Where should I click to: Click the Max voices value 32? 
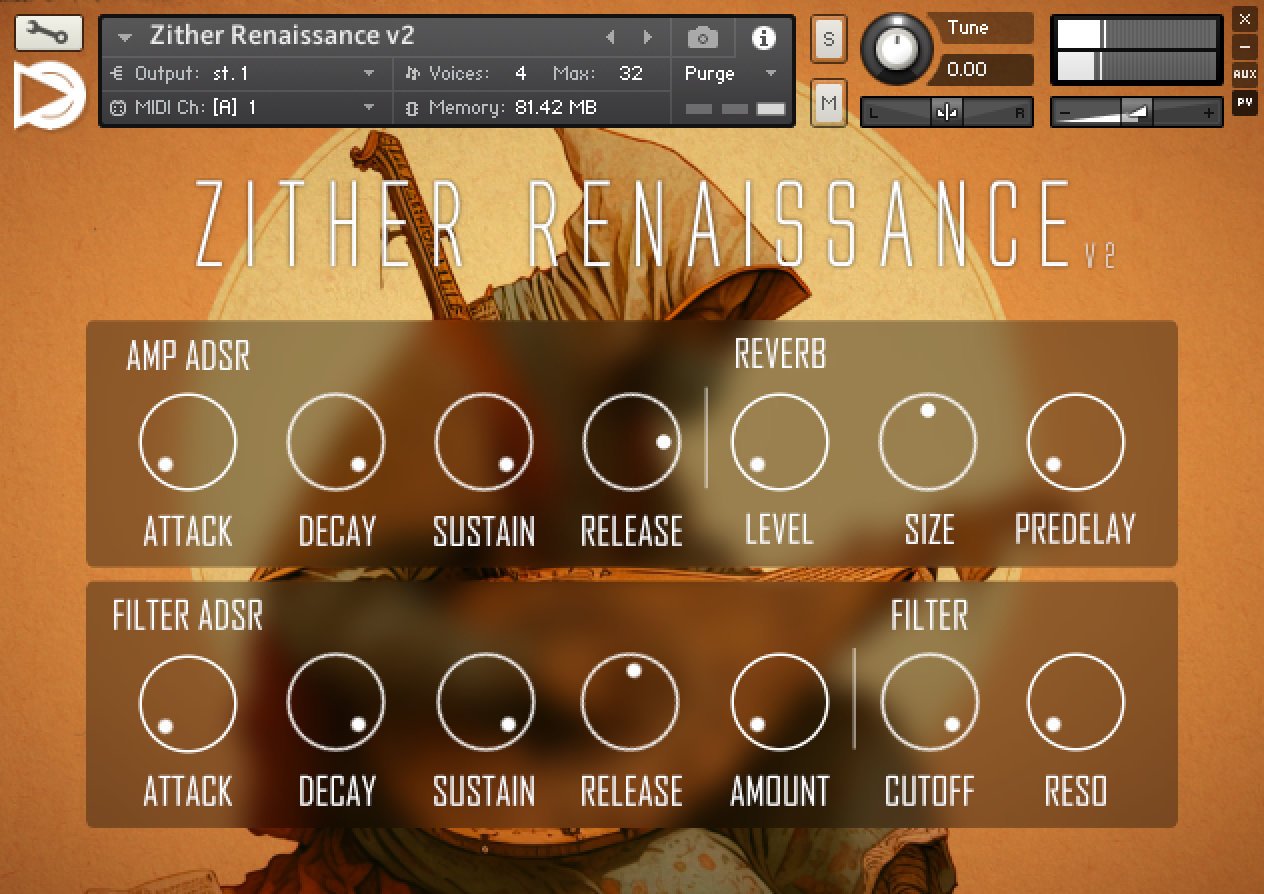[631, 73]
